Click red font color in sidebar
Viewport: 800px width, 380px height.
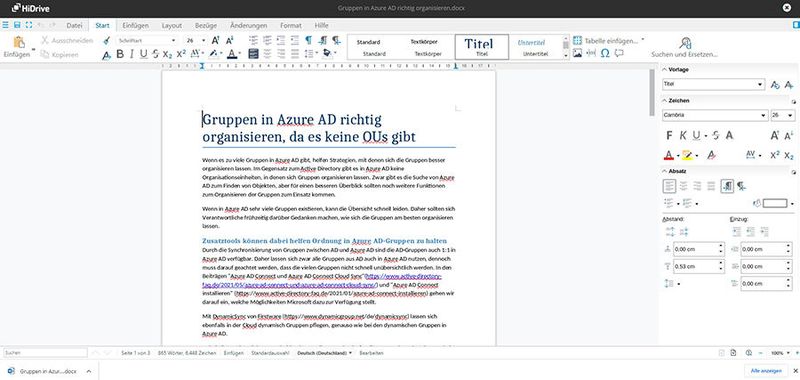pos(669,155)
